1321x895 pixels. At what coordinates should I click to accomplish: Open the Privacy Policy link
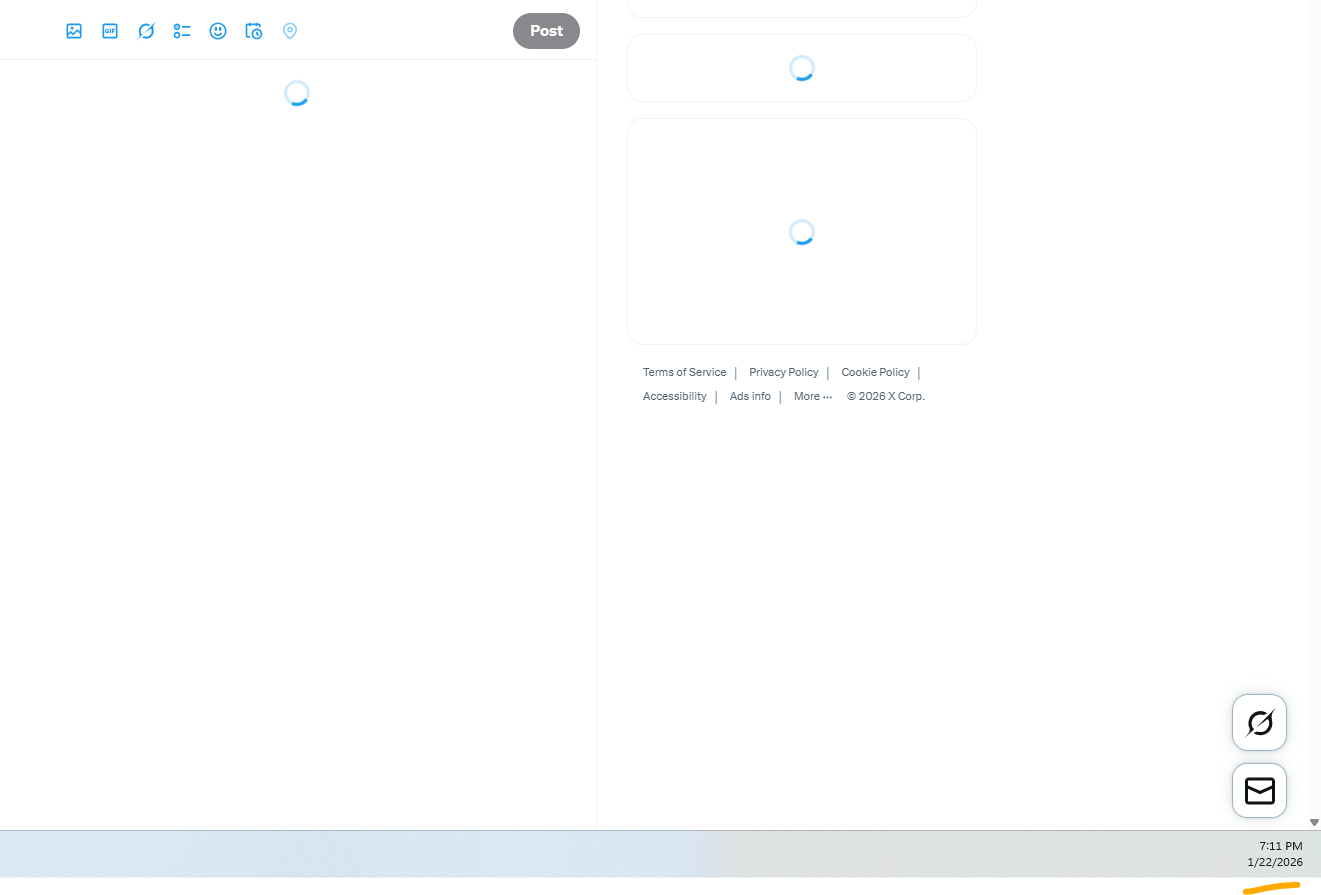[x=783, y=372]
